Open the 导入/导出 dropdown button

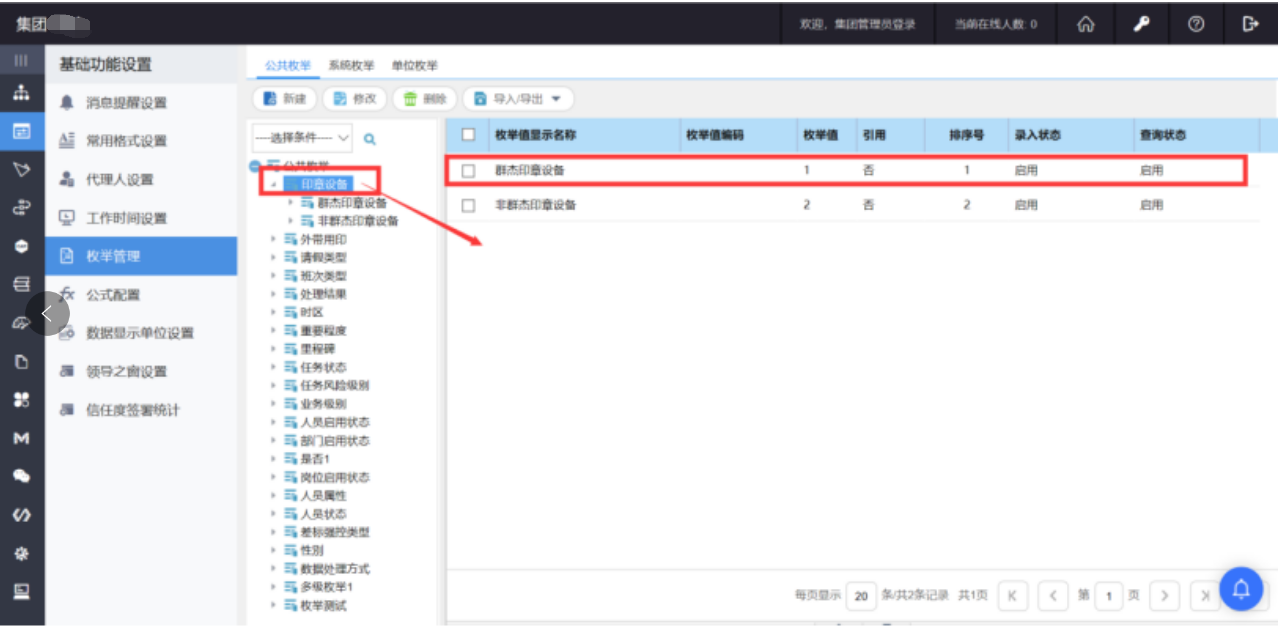pos(518,99)
